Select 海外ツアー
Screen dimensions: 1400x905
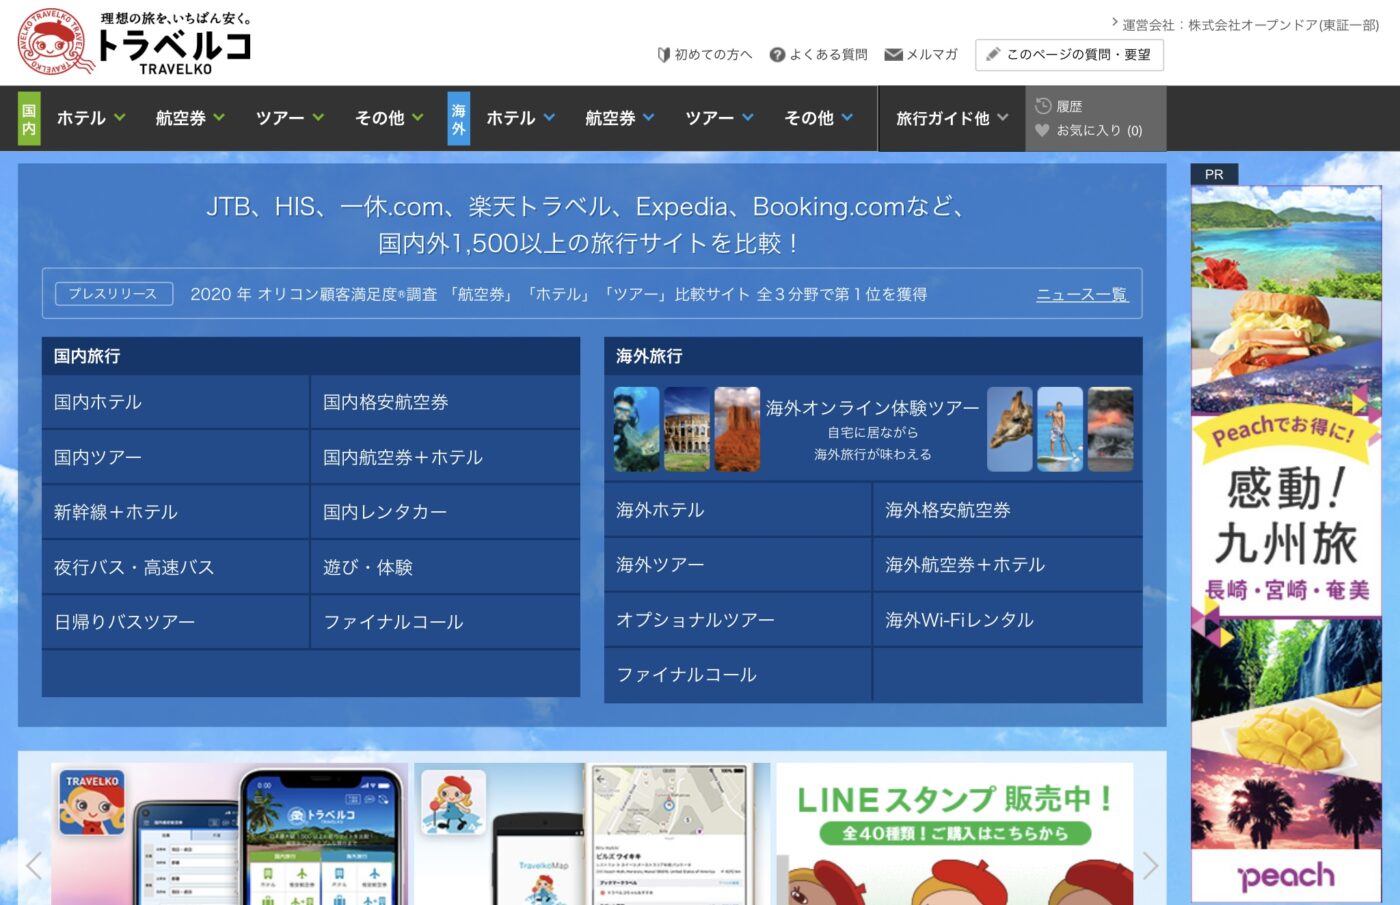pos(738,565)
